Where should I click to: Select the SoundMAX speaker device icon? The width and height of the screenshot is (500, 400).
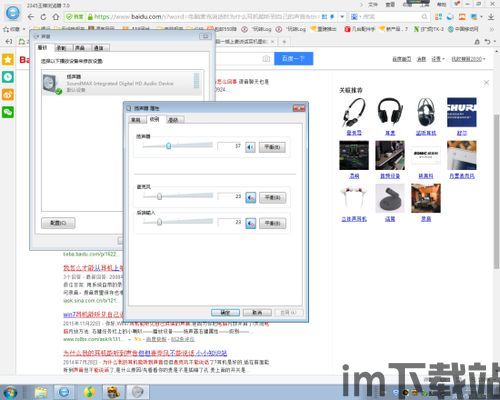point(52,83)
